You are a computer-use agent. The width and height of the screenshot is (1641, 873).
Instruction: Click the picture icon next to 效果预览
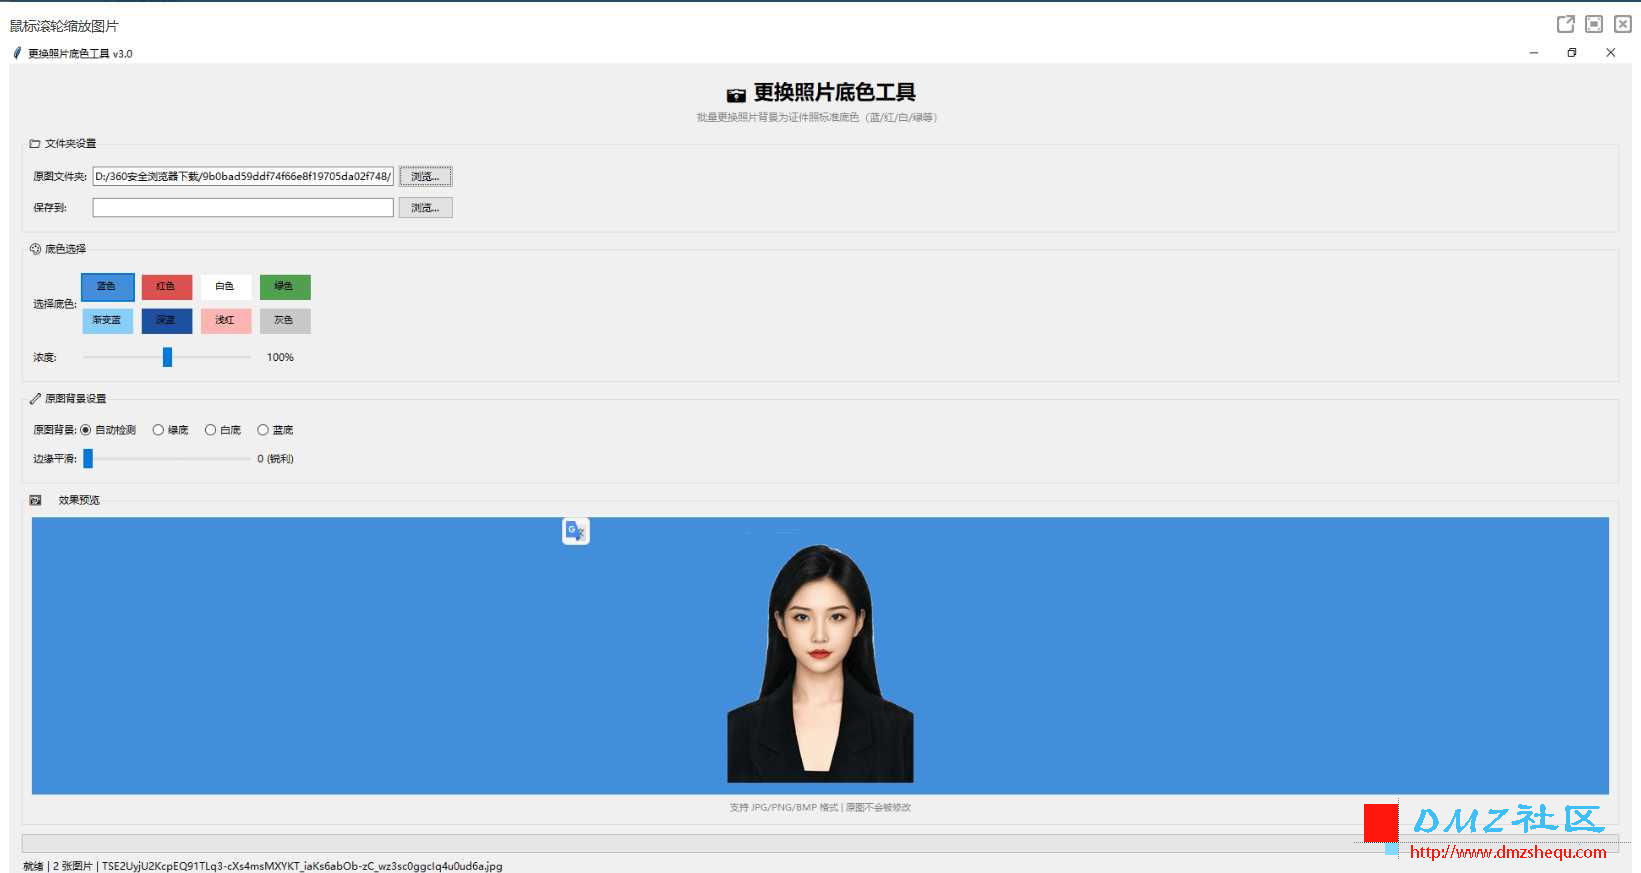35,500
